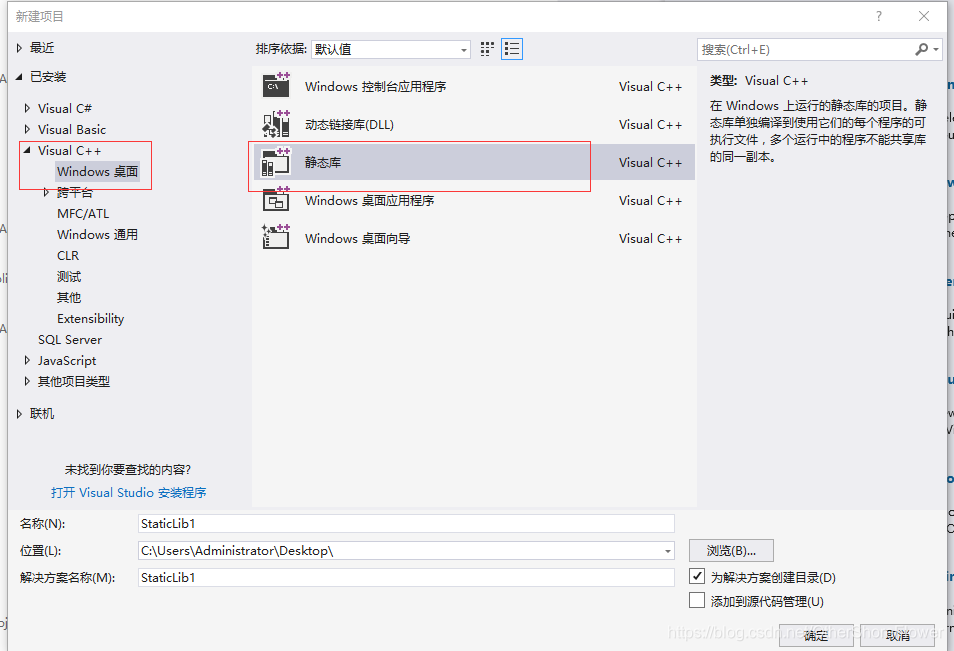This screenshot has height=651, width=954.
Task: Expand the Visual C# node
Action: 27,108
